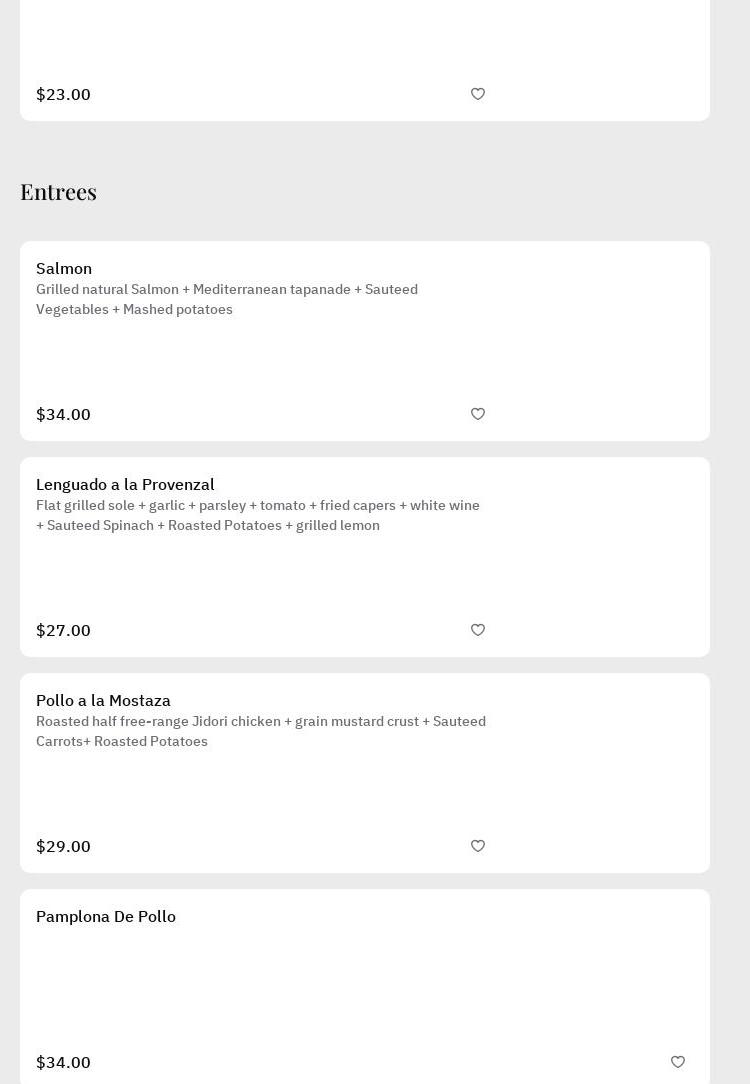The image size is (750, 1084).
Task: Open the Pollo a la Mostaza item title
Action: coord(103,700)
